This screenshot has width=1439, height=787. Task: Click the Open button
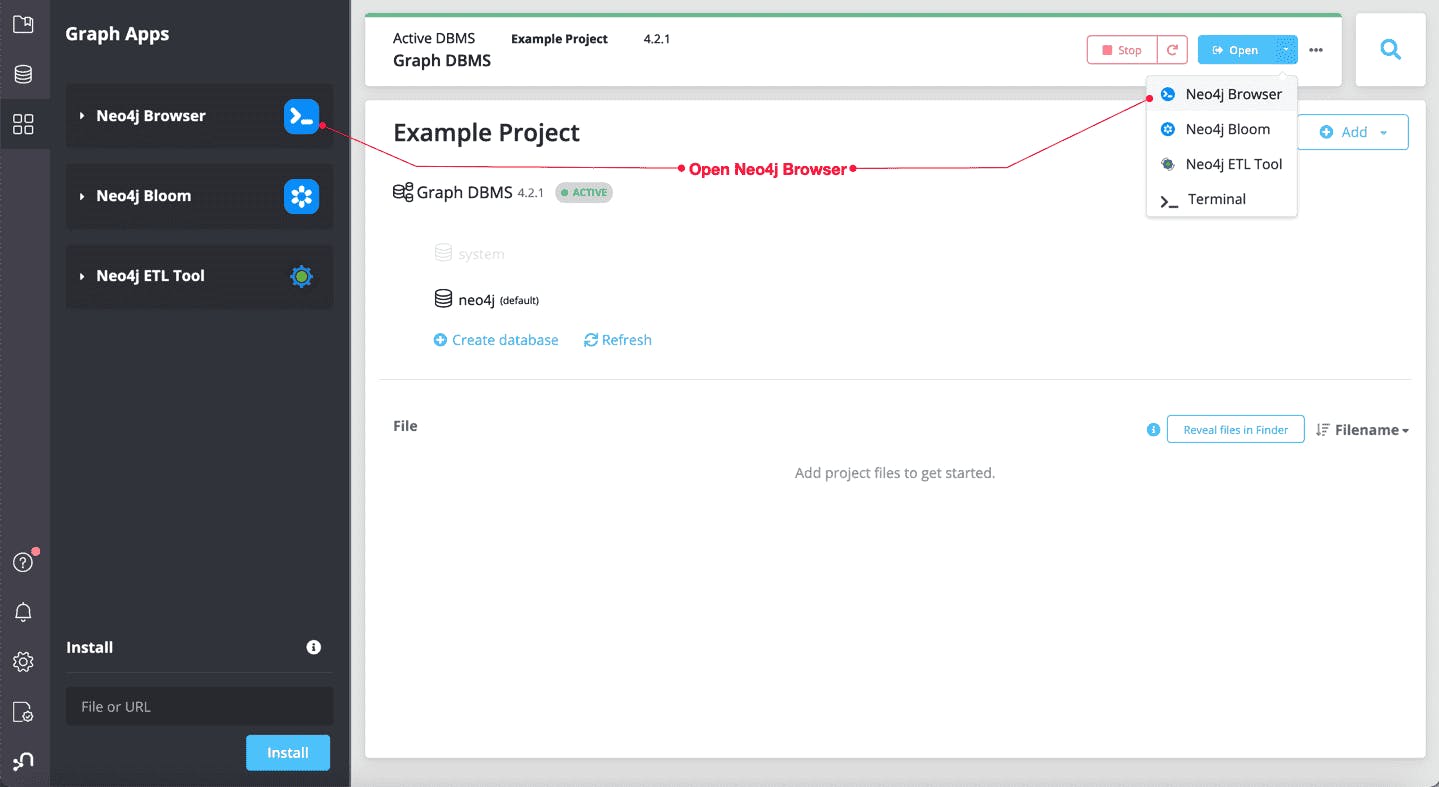tap(1236, 50)
